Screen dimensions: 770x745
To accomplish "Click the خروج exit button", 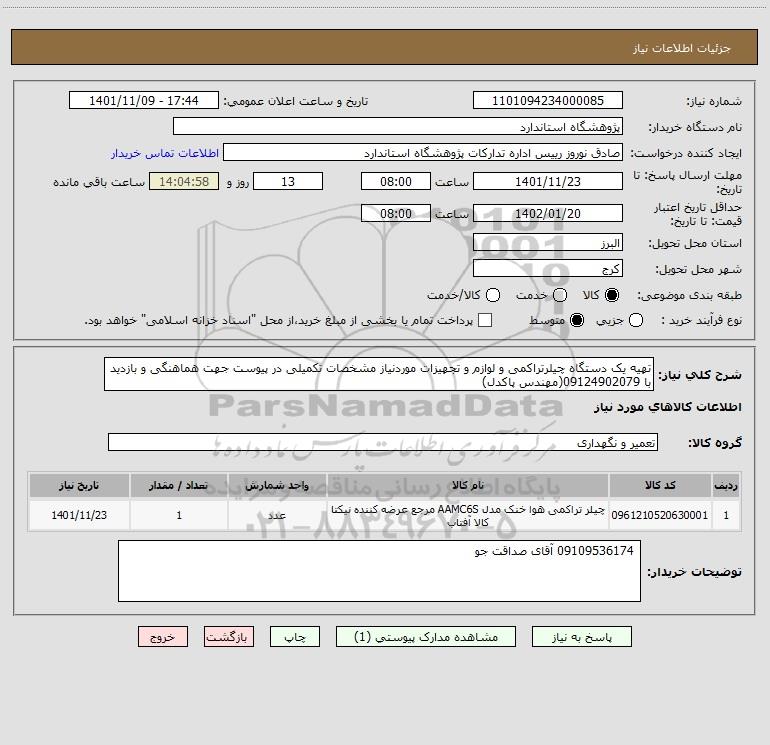I will coord(163,637).
